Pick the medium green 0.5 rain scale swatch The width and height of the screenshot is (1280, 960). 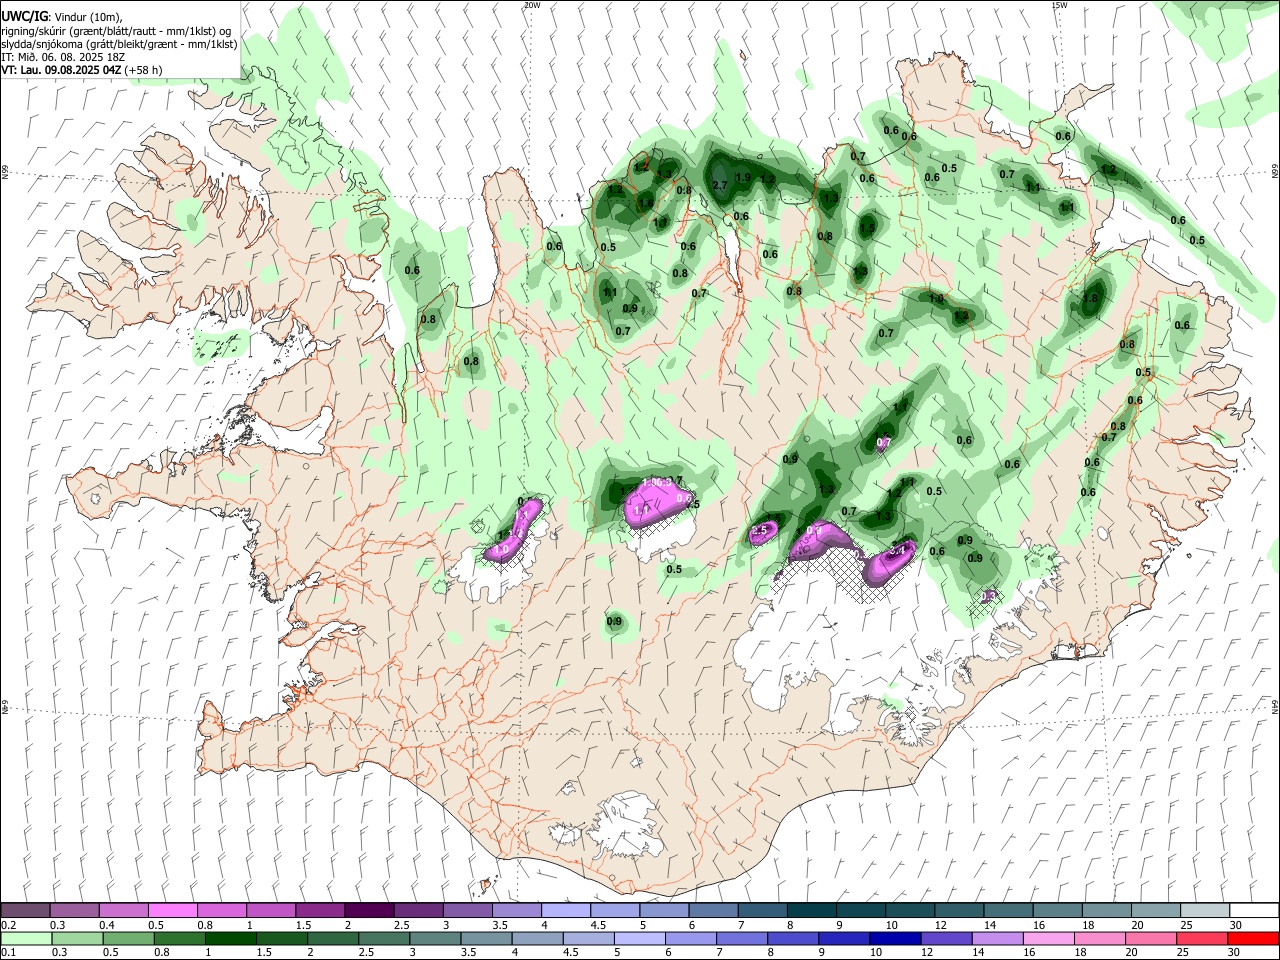click(127, 938)
